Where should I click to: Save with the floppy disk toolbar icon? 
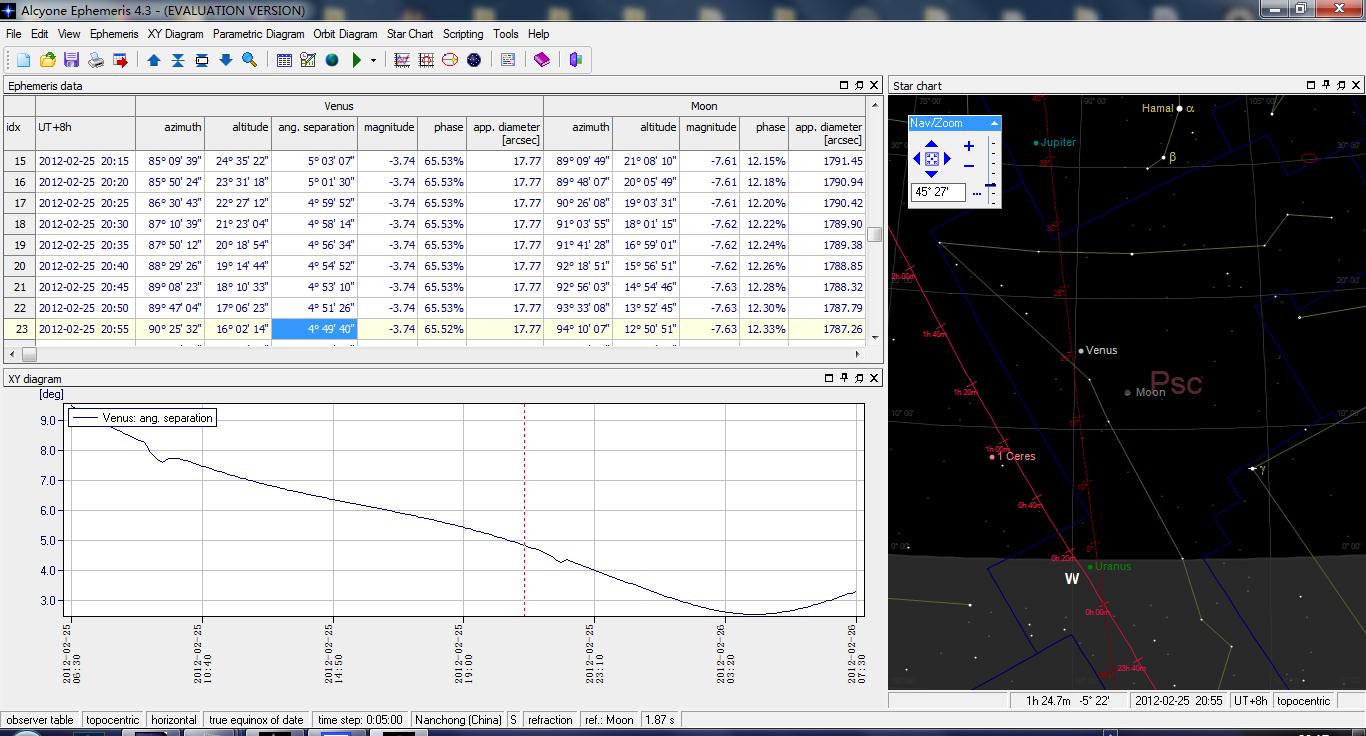click(x=71, y=60)
